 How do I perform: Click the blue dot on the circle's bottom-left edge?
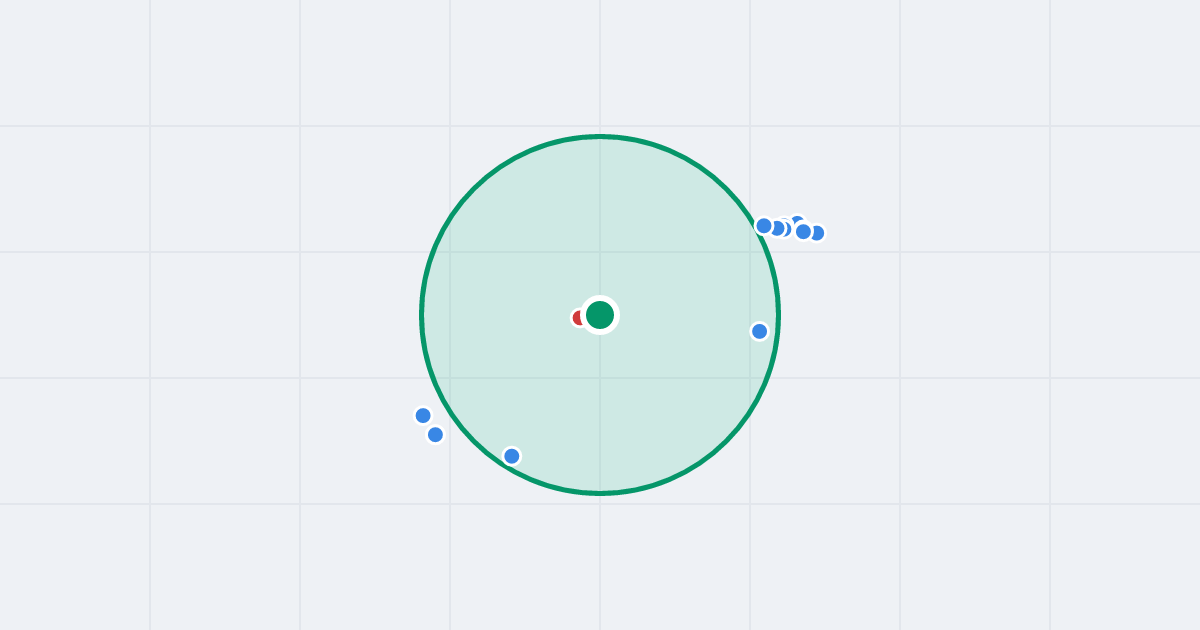coord(512,456)
